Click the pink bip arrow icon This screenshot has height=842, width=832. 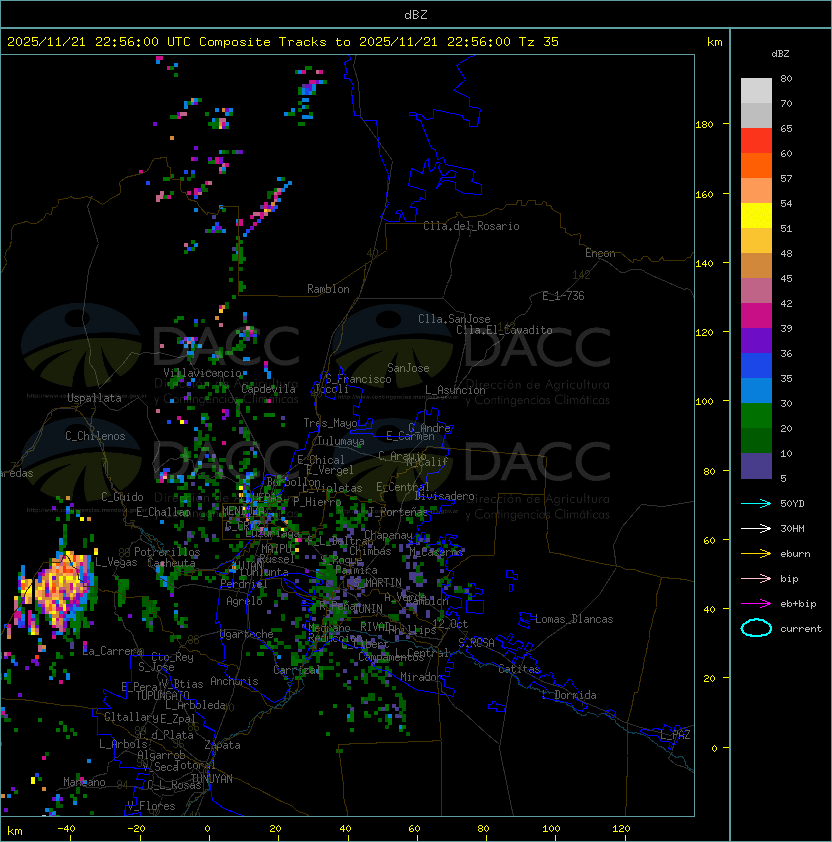[x=756, y=578]
